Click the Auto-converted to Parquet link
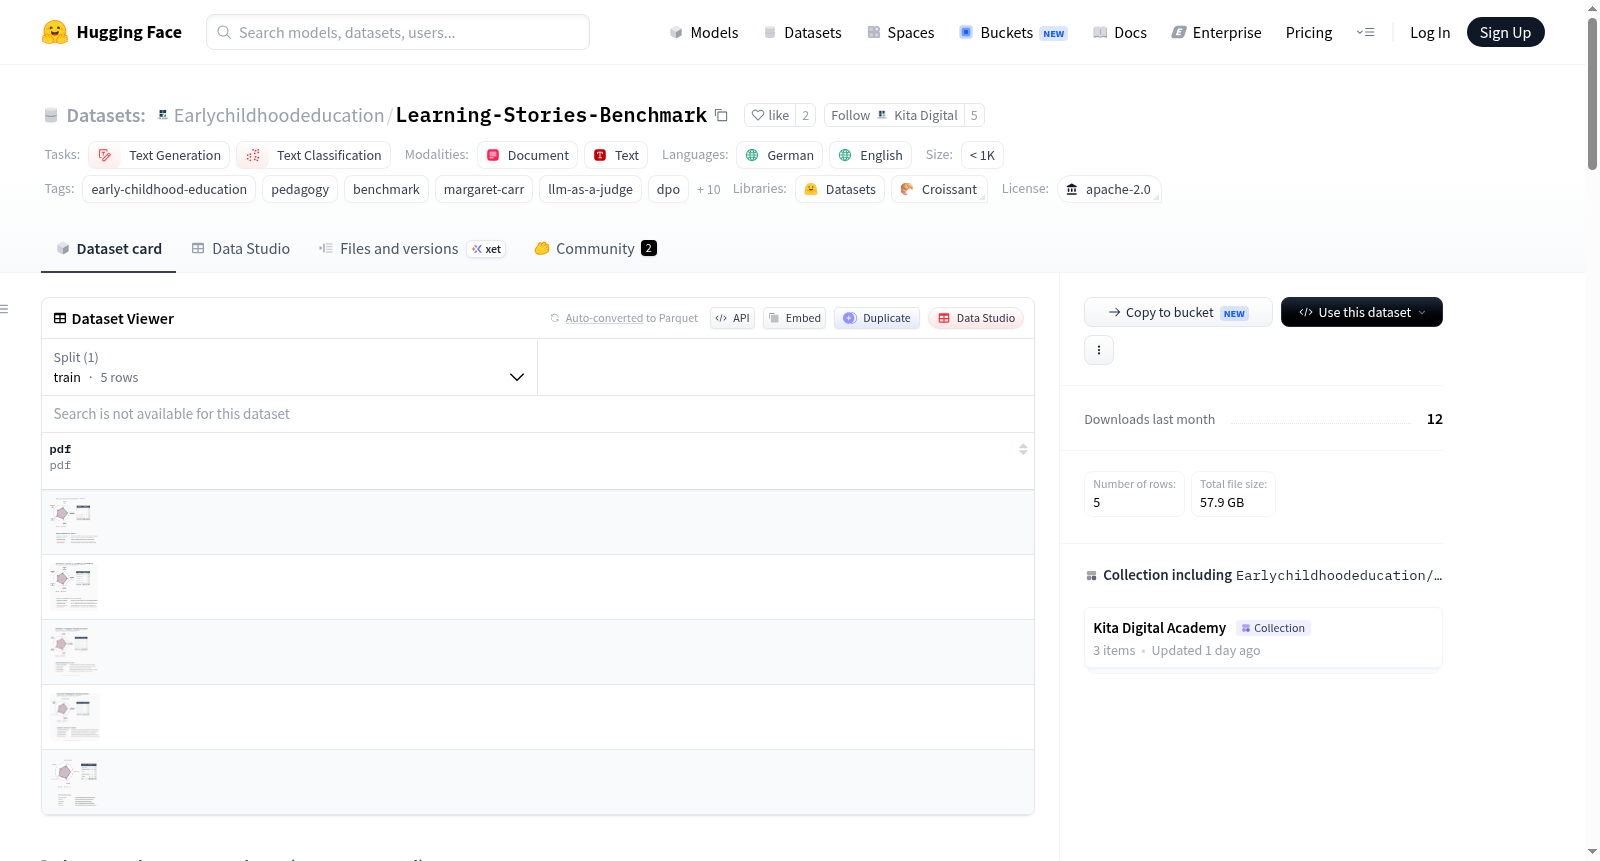1600x861 pixels. pyautogui.click(x=632, y=318)
